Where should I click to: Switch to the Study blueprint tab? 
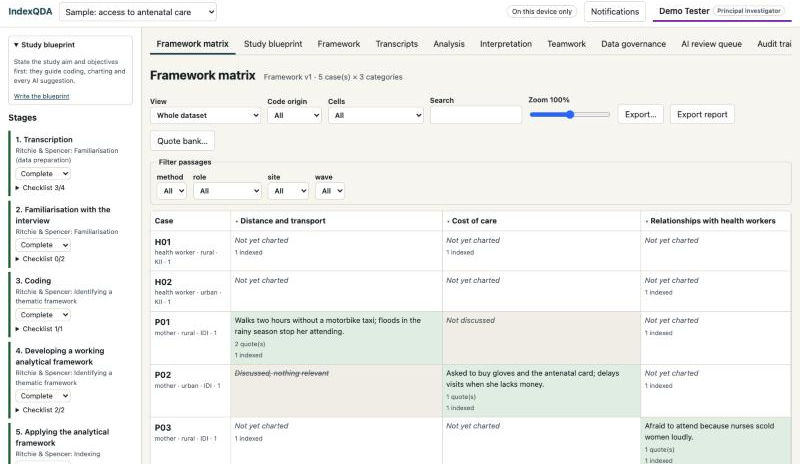(x=273, y=44)
